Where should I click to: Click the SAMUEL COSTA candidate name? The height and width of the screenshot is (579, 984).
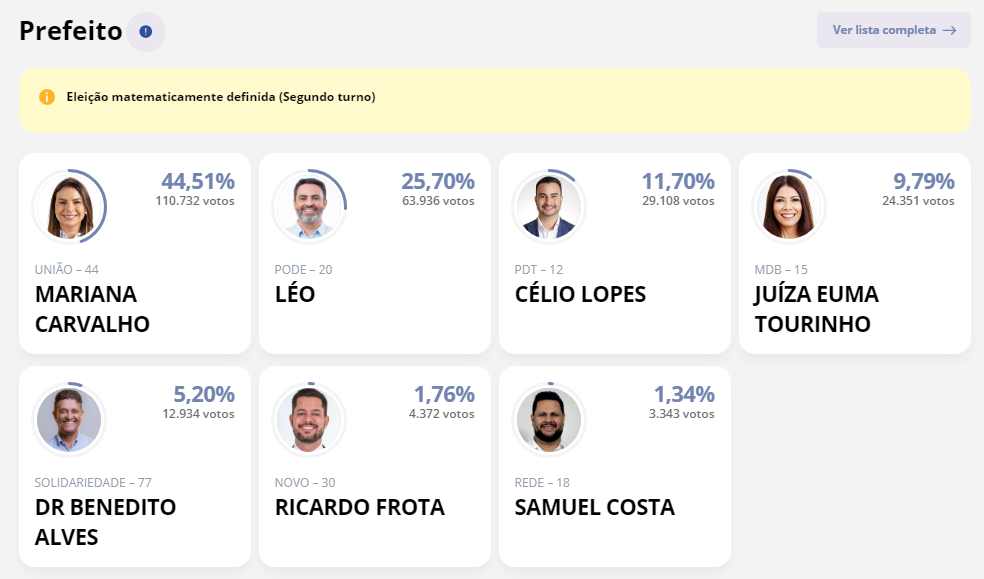point(594,507)
